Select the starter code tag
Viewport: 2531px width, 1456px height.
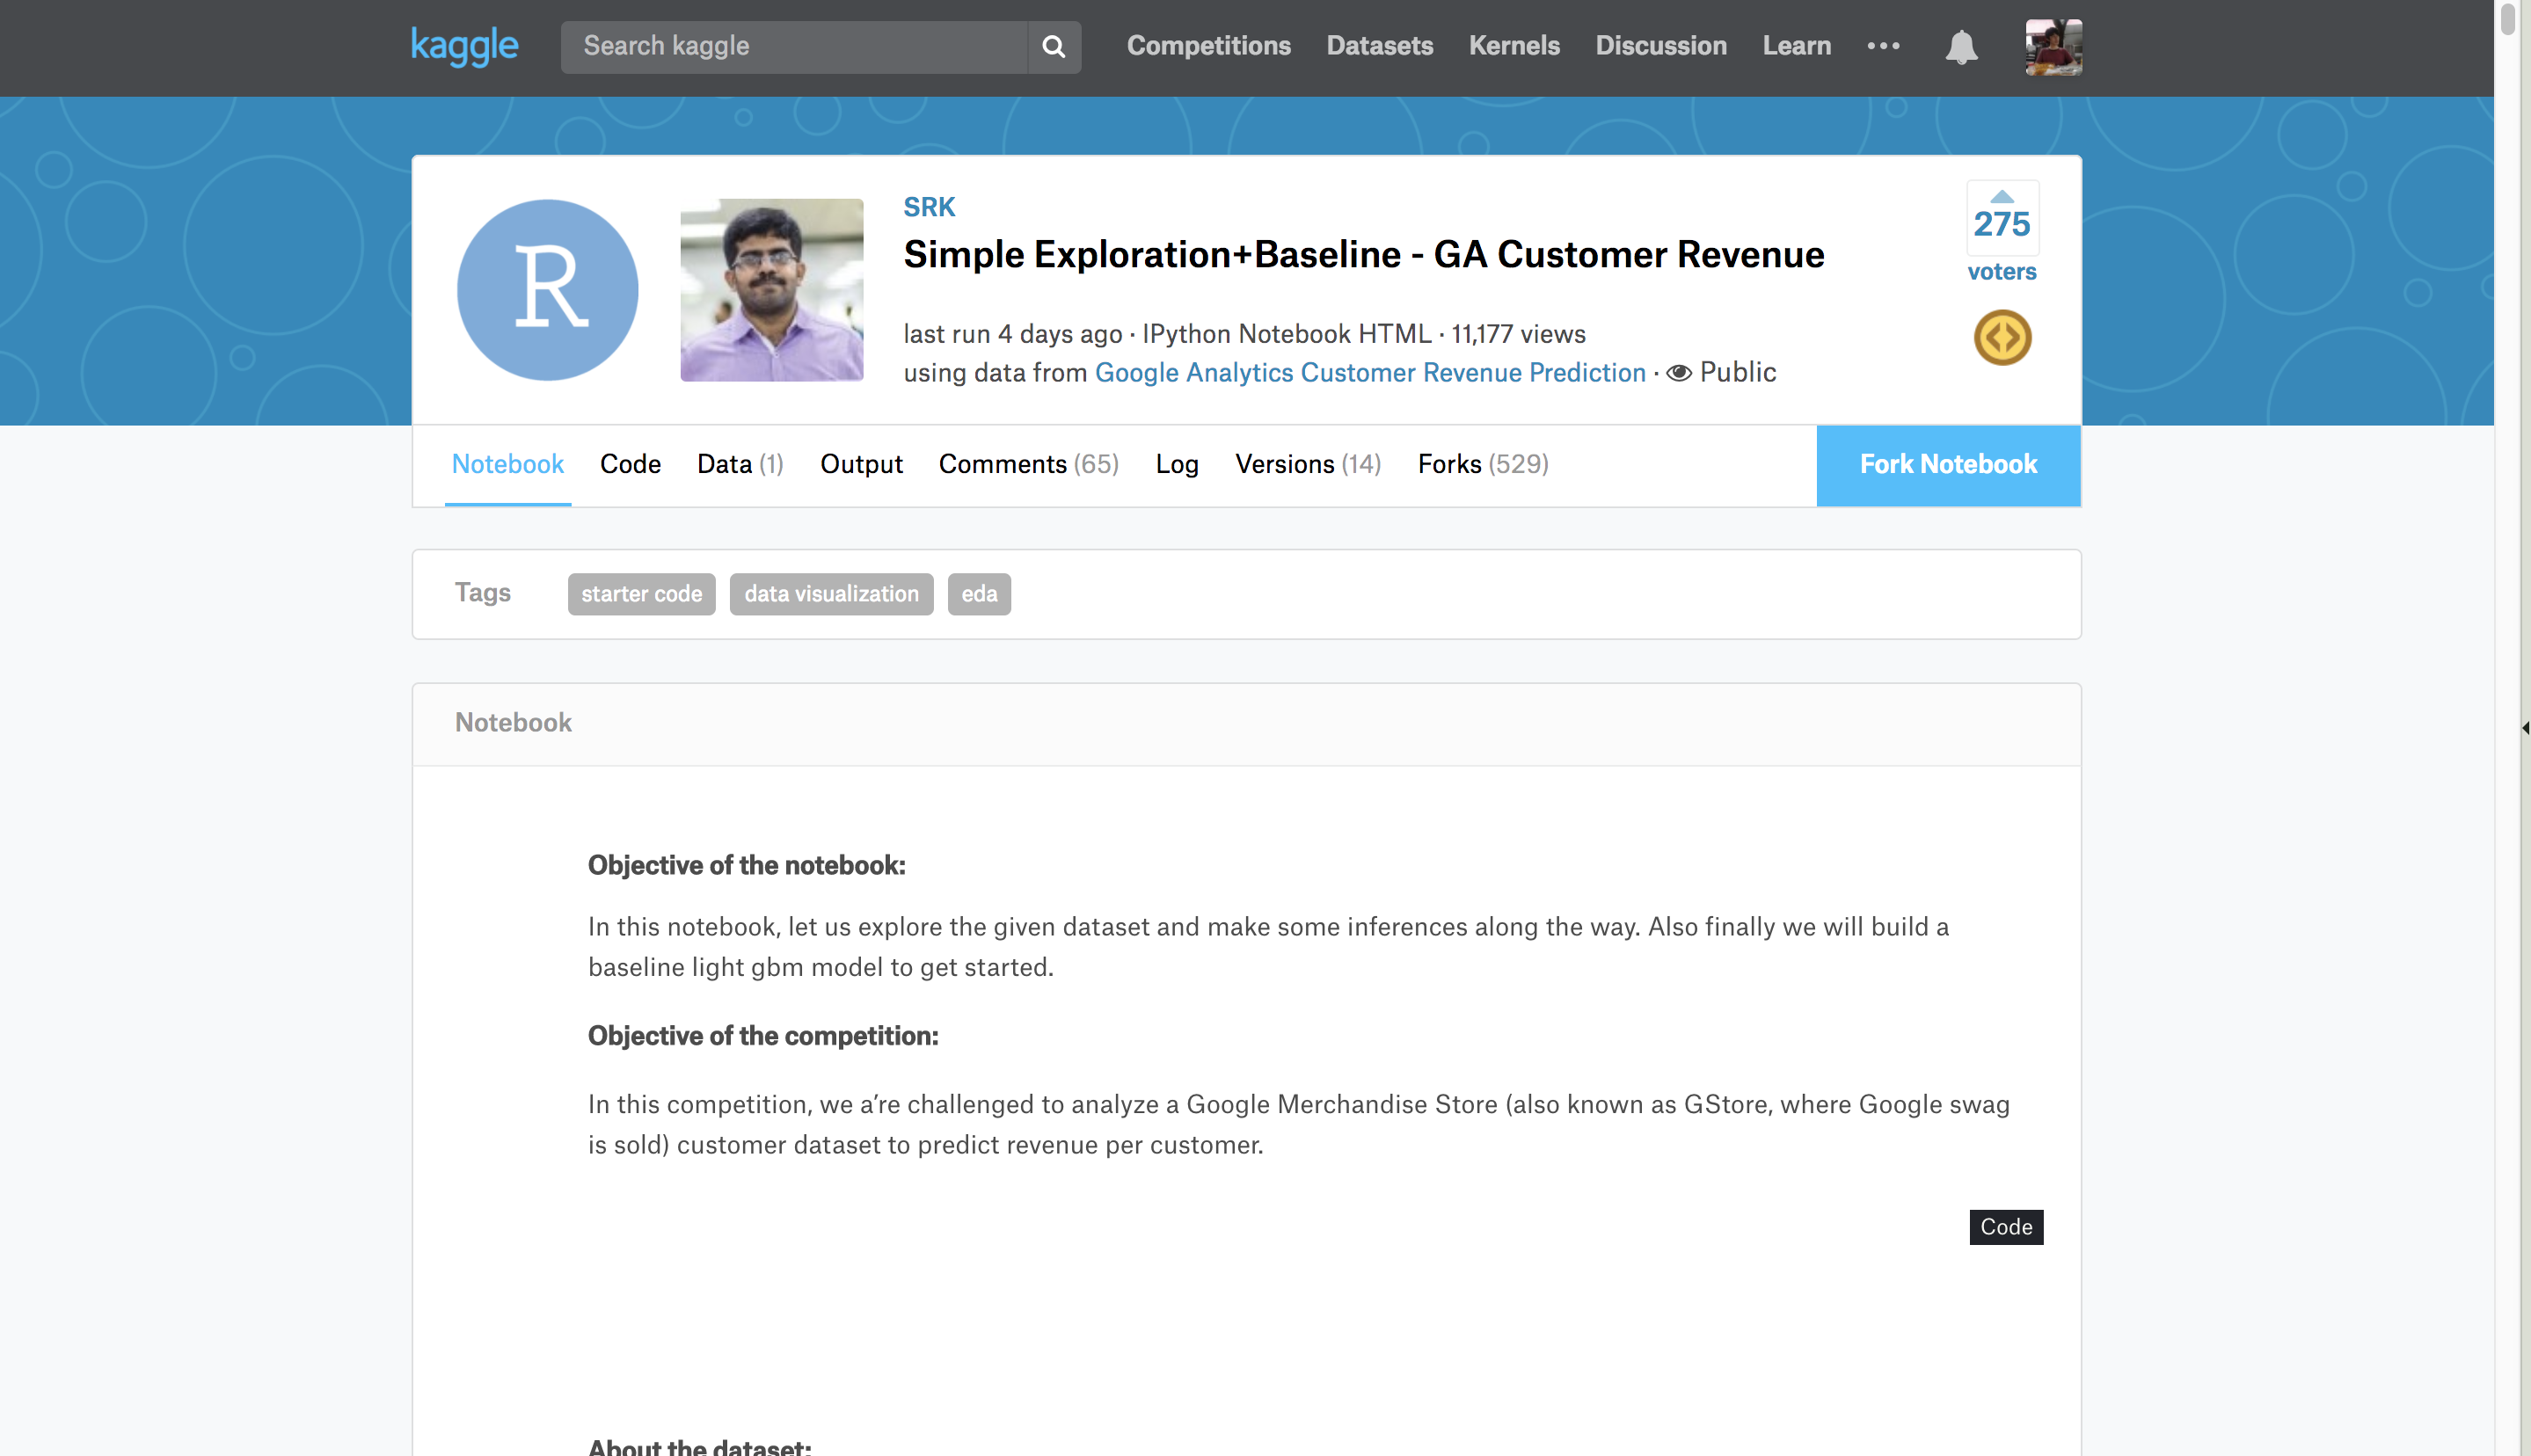(x=641, y=594)
